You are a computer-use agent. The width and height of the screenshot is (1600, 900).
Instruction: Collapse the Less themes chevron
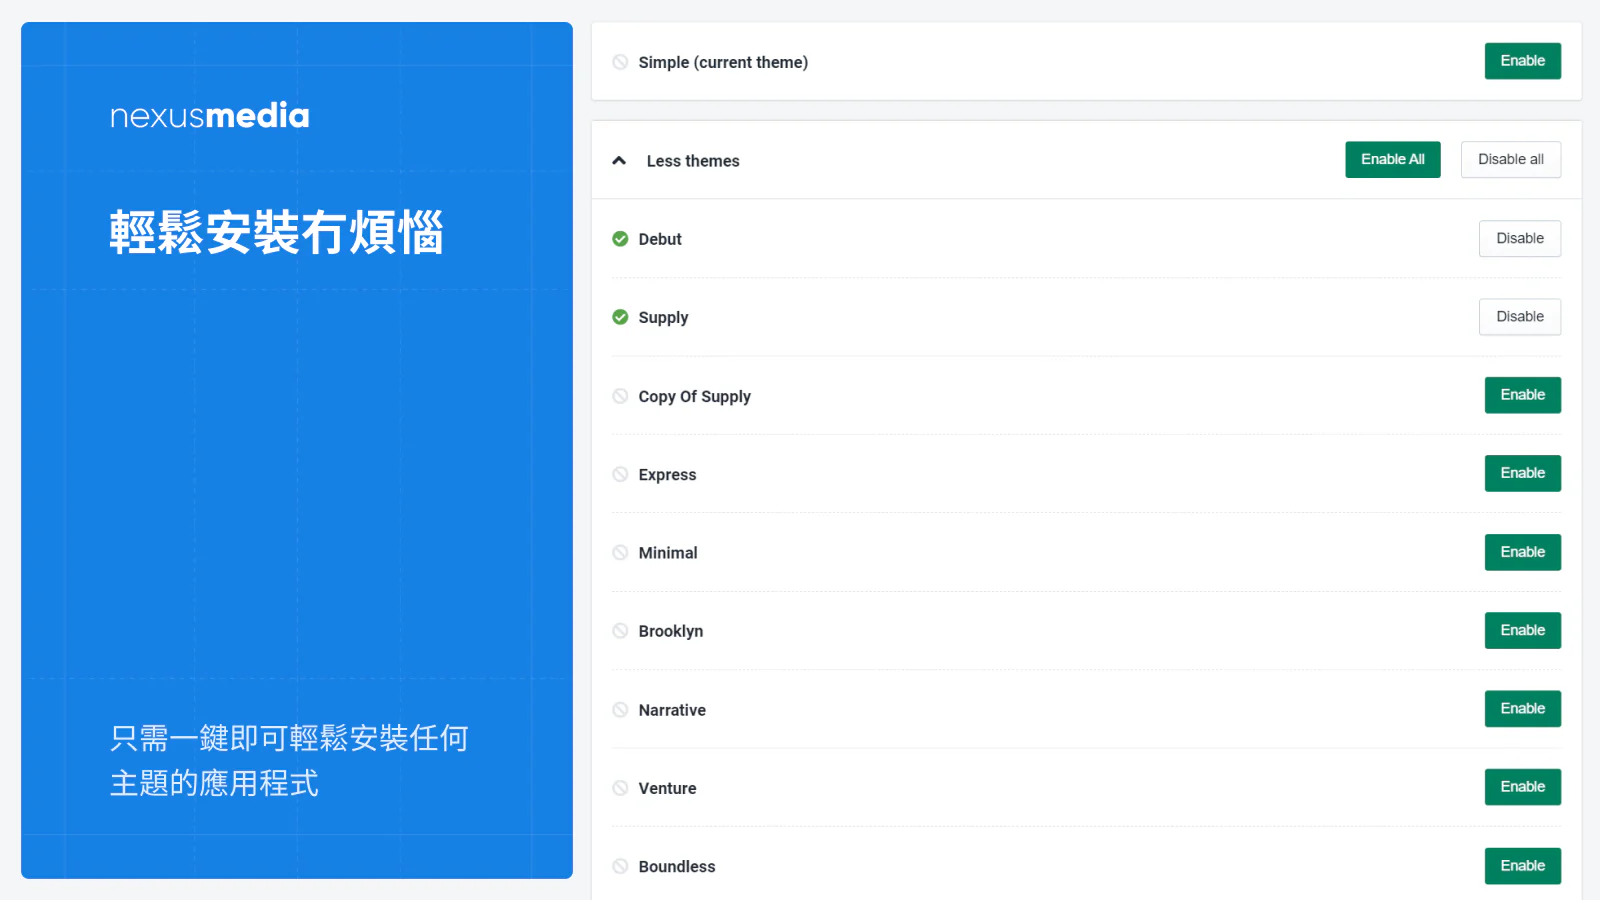pos(619,160)
